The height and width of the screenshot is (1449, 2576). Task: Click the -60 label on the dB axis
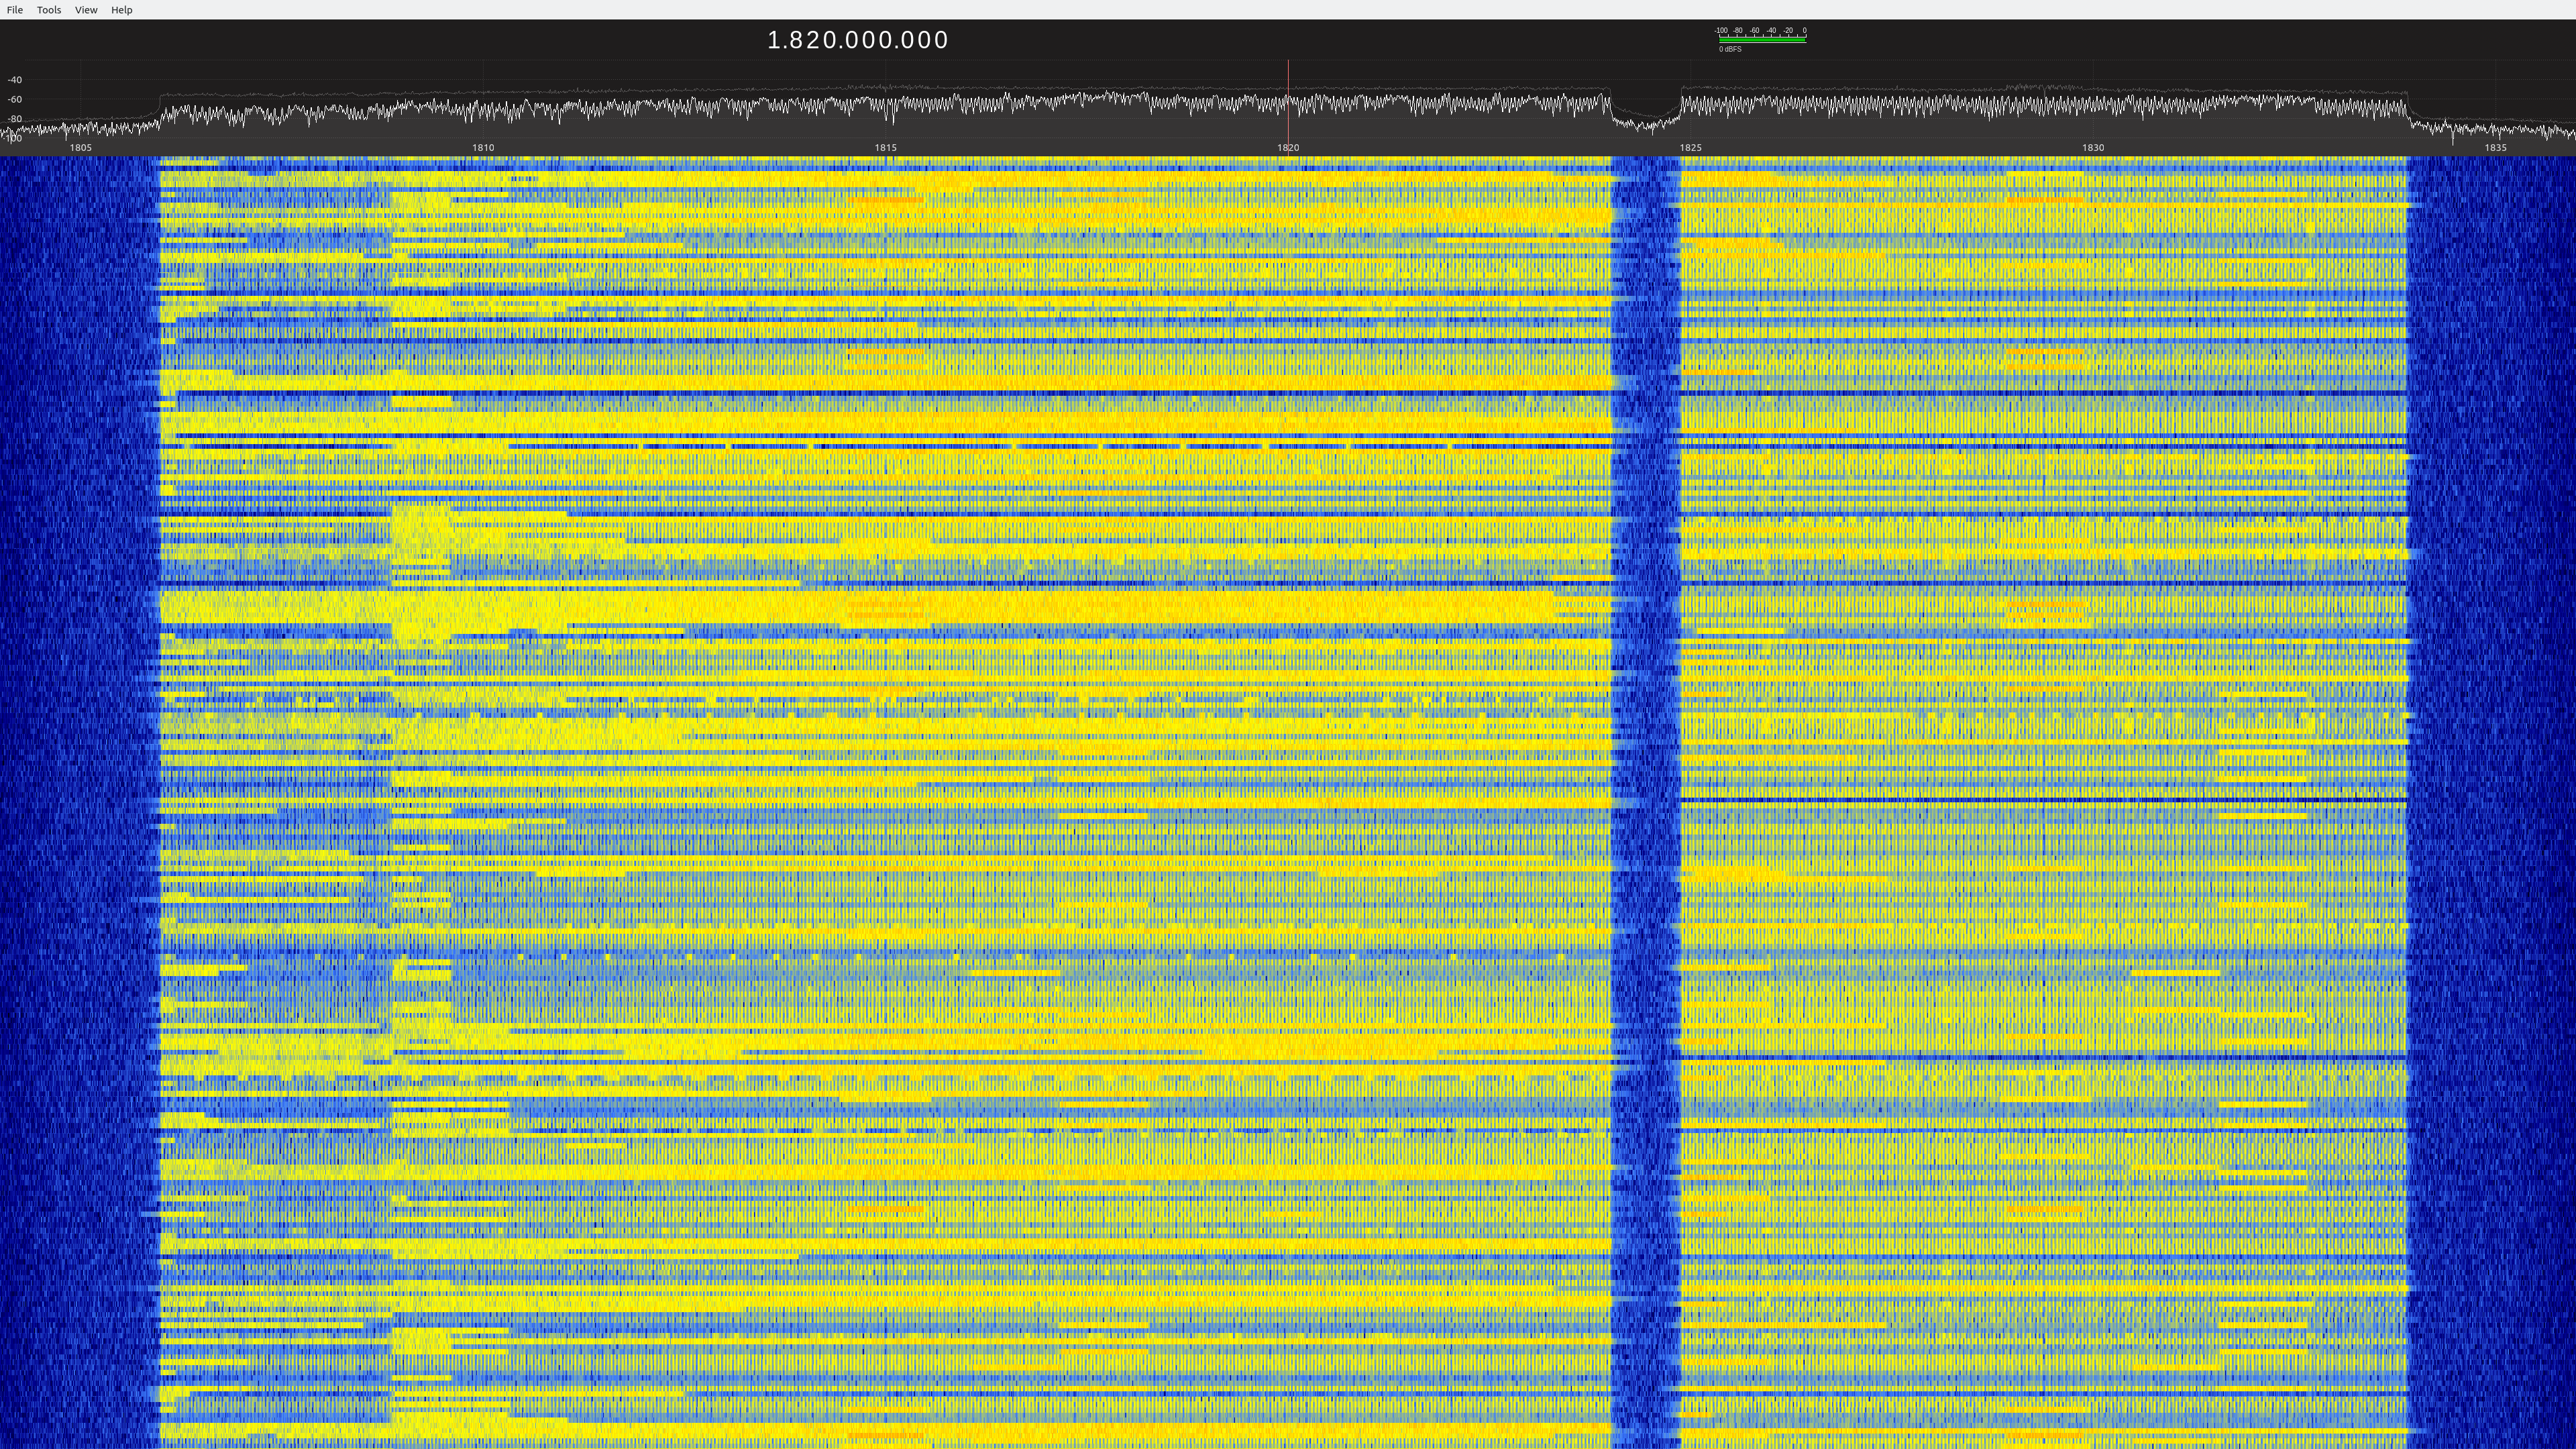point(15,99)
